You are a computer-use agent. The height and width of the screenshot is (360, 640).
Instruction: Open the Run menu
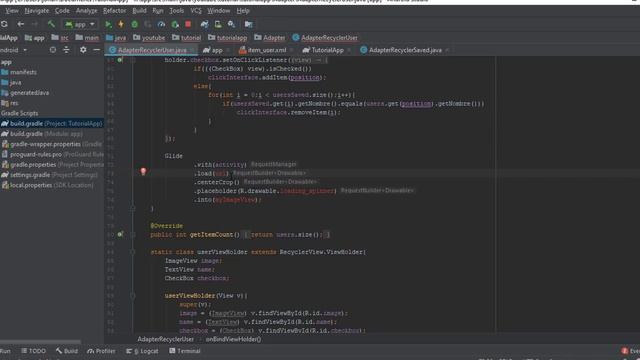[x=158, y=11]
